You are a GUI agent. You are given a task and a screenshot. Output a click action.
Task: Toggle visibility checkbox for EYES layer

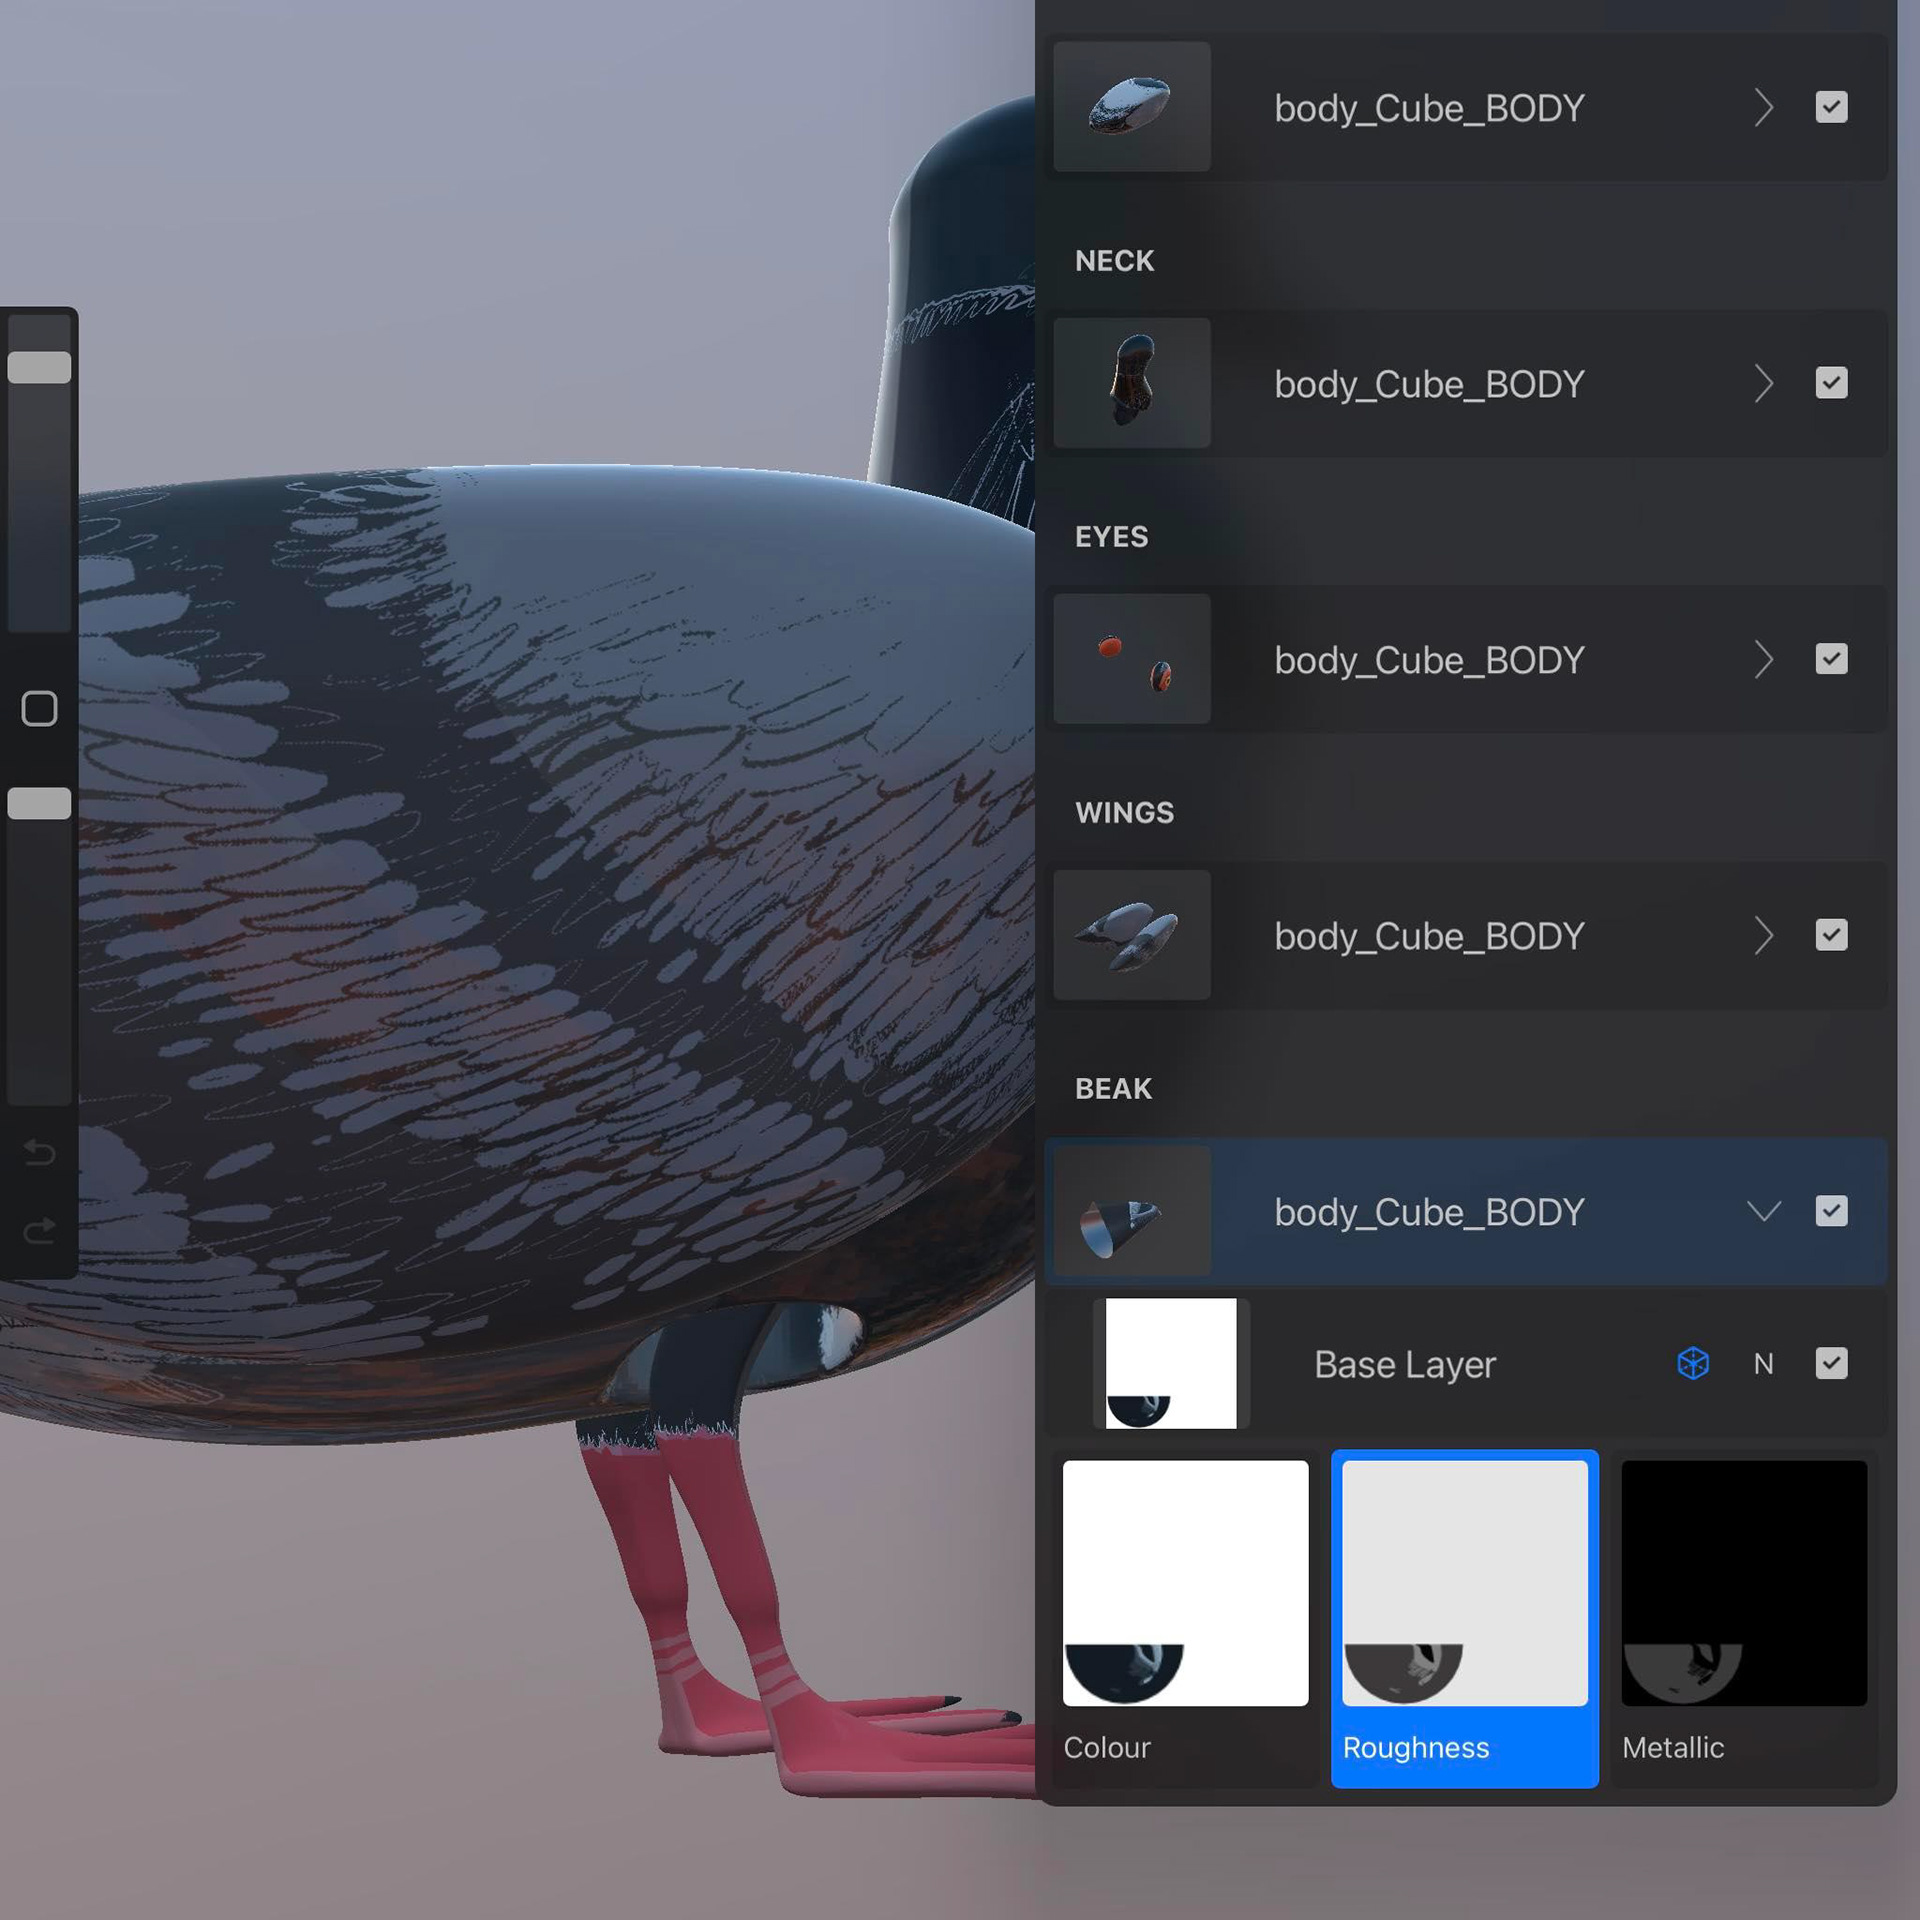point(1831,659)
